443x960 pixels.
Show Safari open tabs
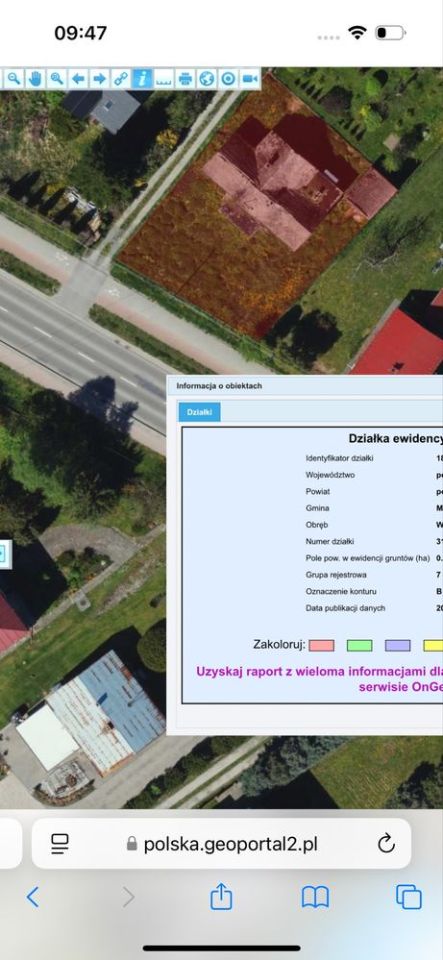(409, 897)
